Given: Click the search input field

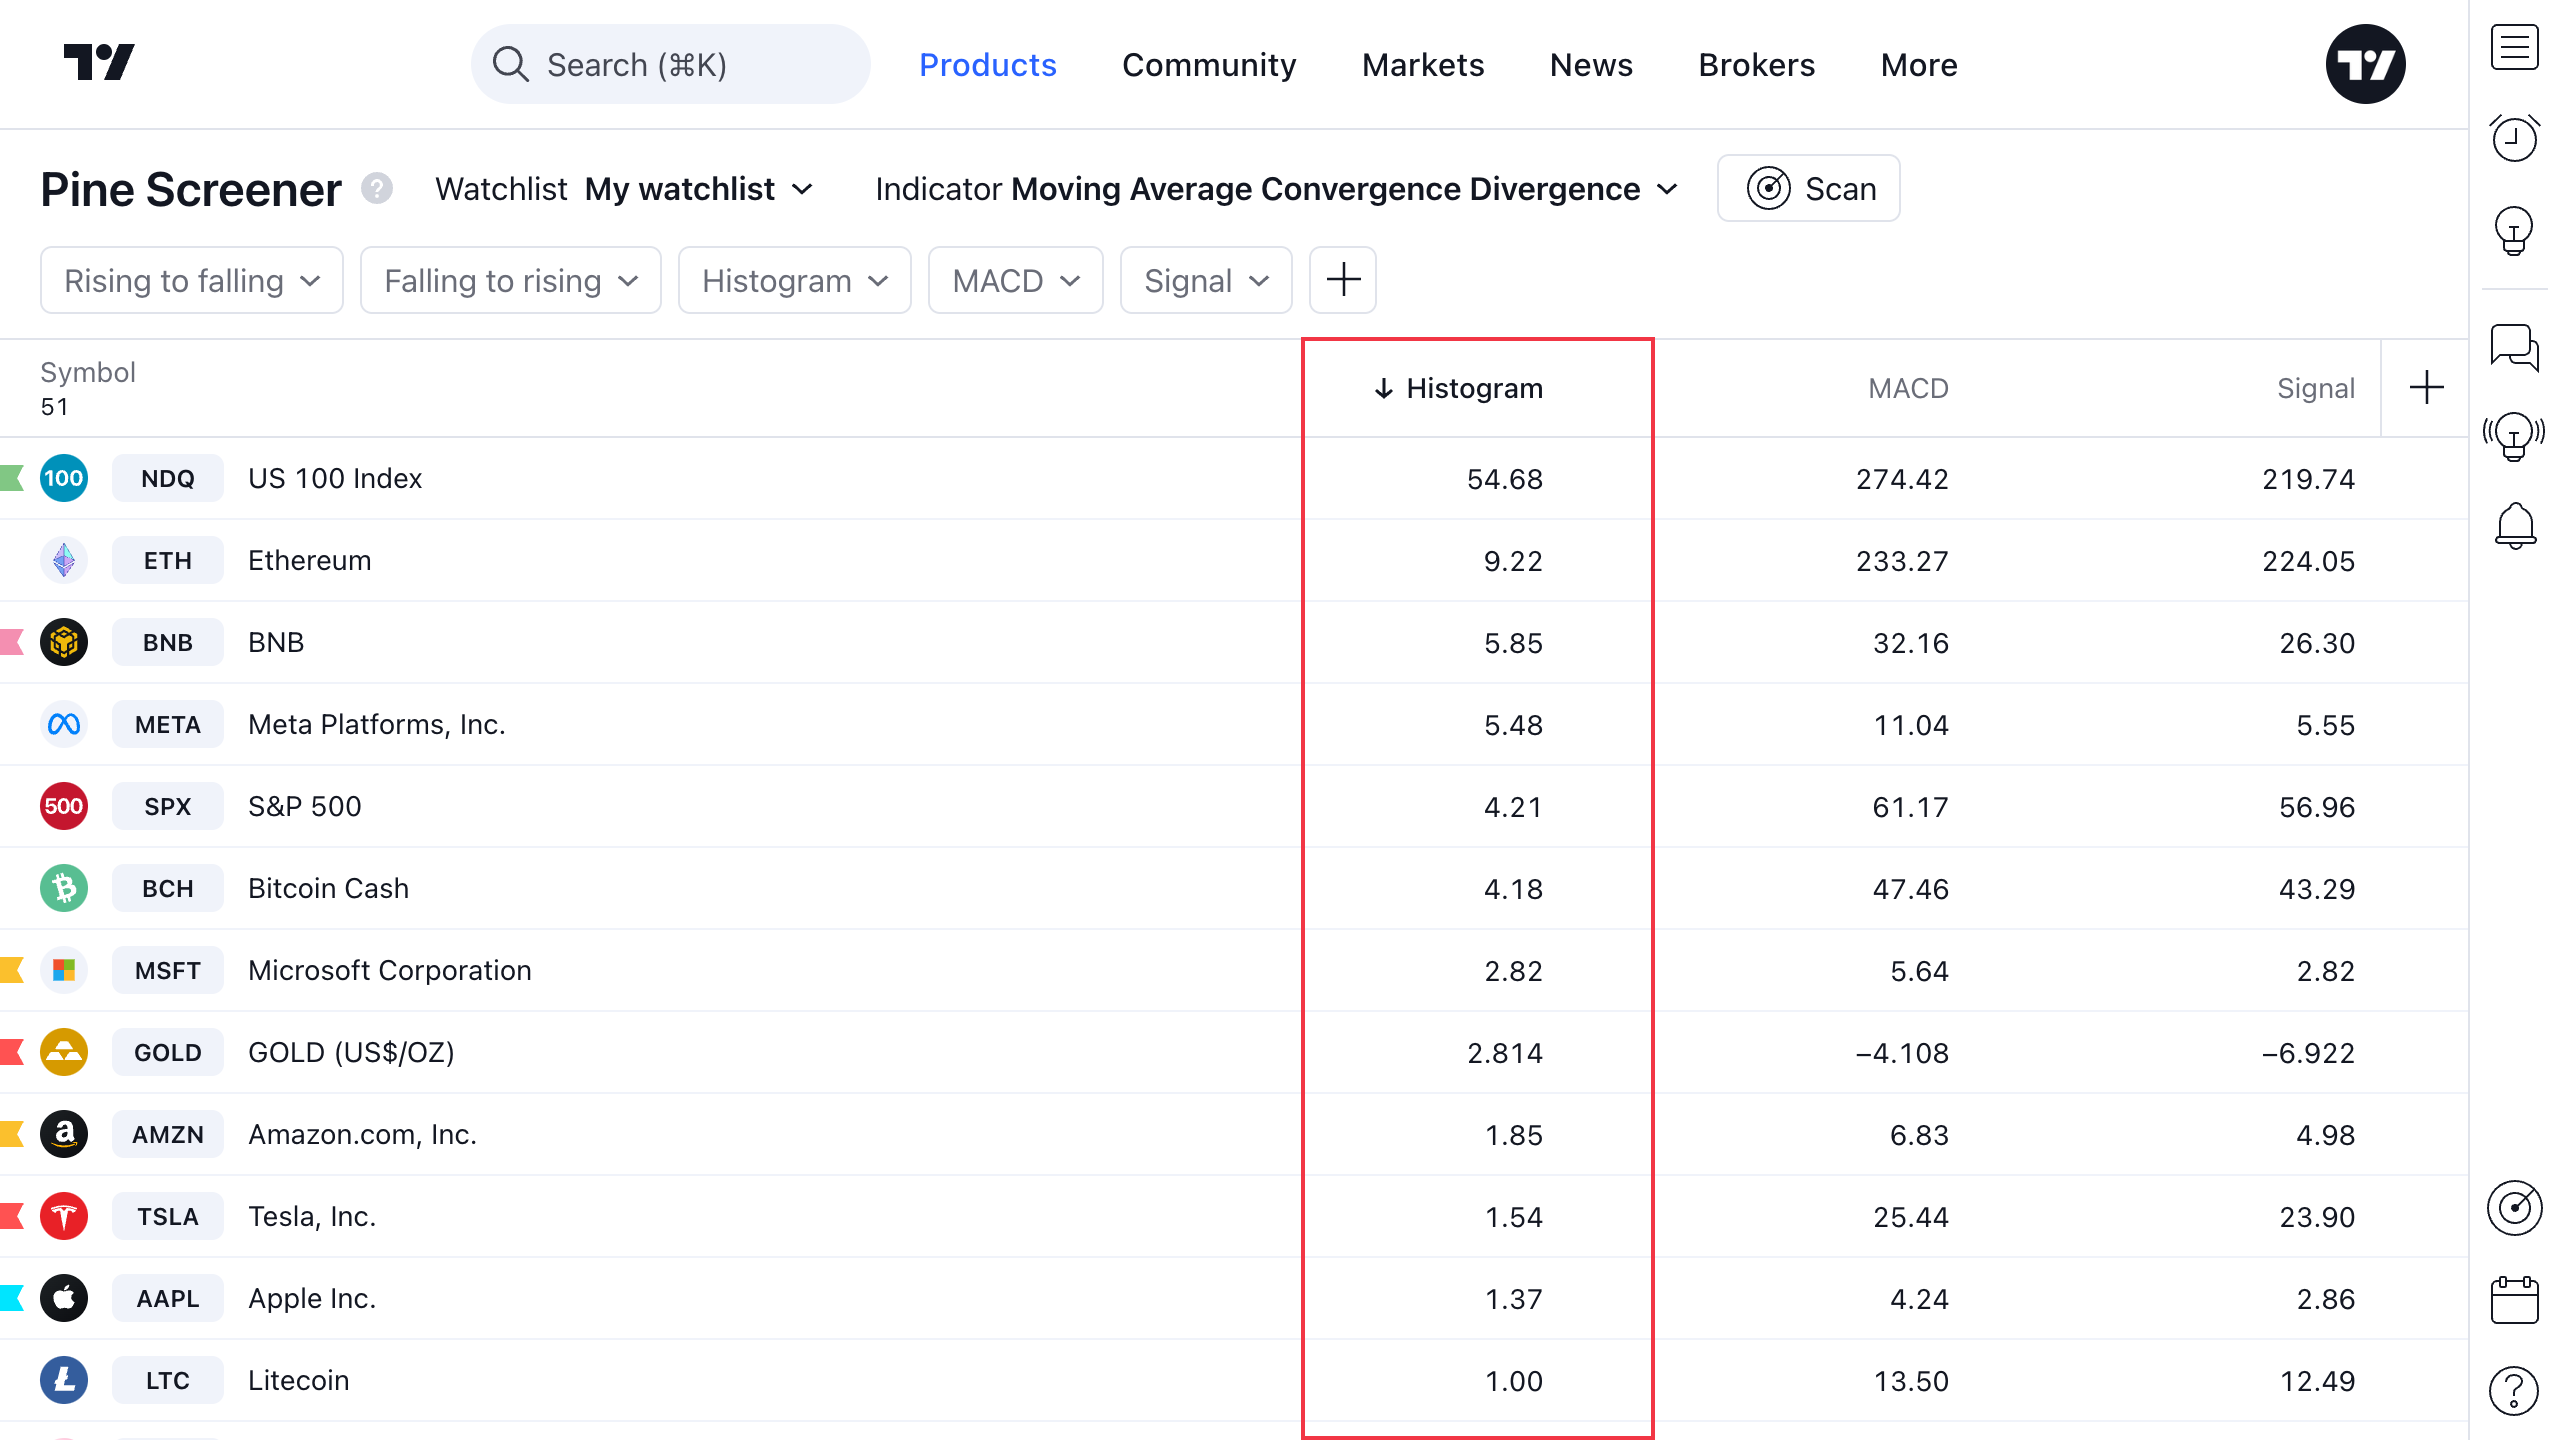Looking at the screenshot, I should point(670,65).
